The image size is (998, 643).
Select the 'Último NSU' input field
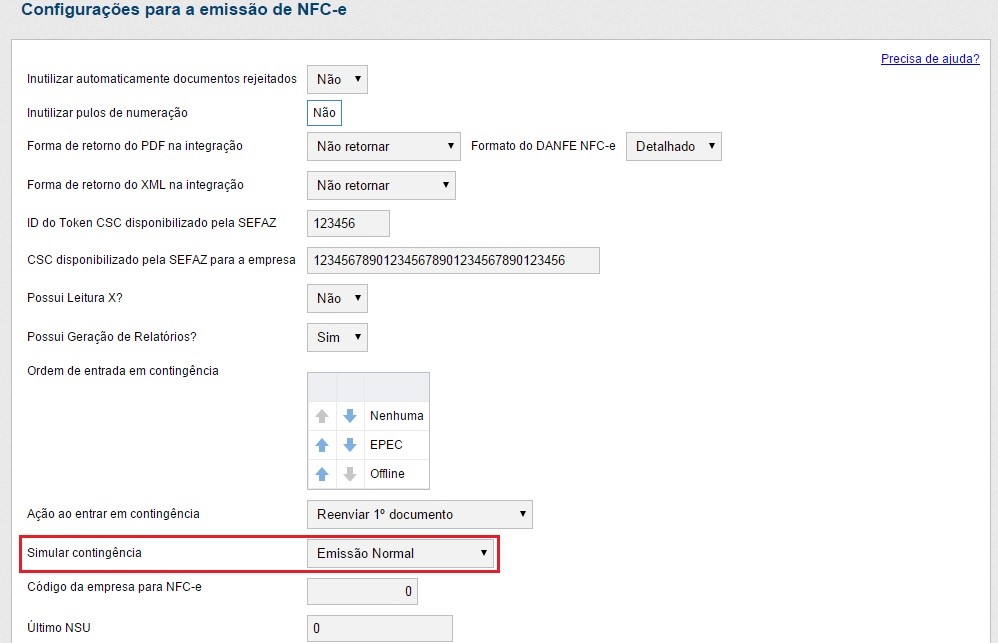click(x=379, y=629)
